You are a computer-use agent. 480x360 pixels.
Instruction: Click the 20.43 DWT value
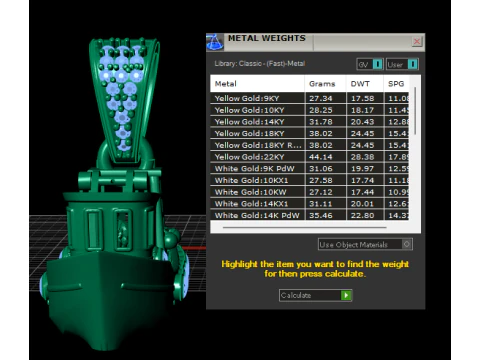[x=362, y=122]
